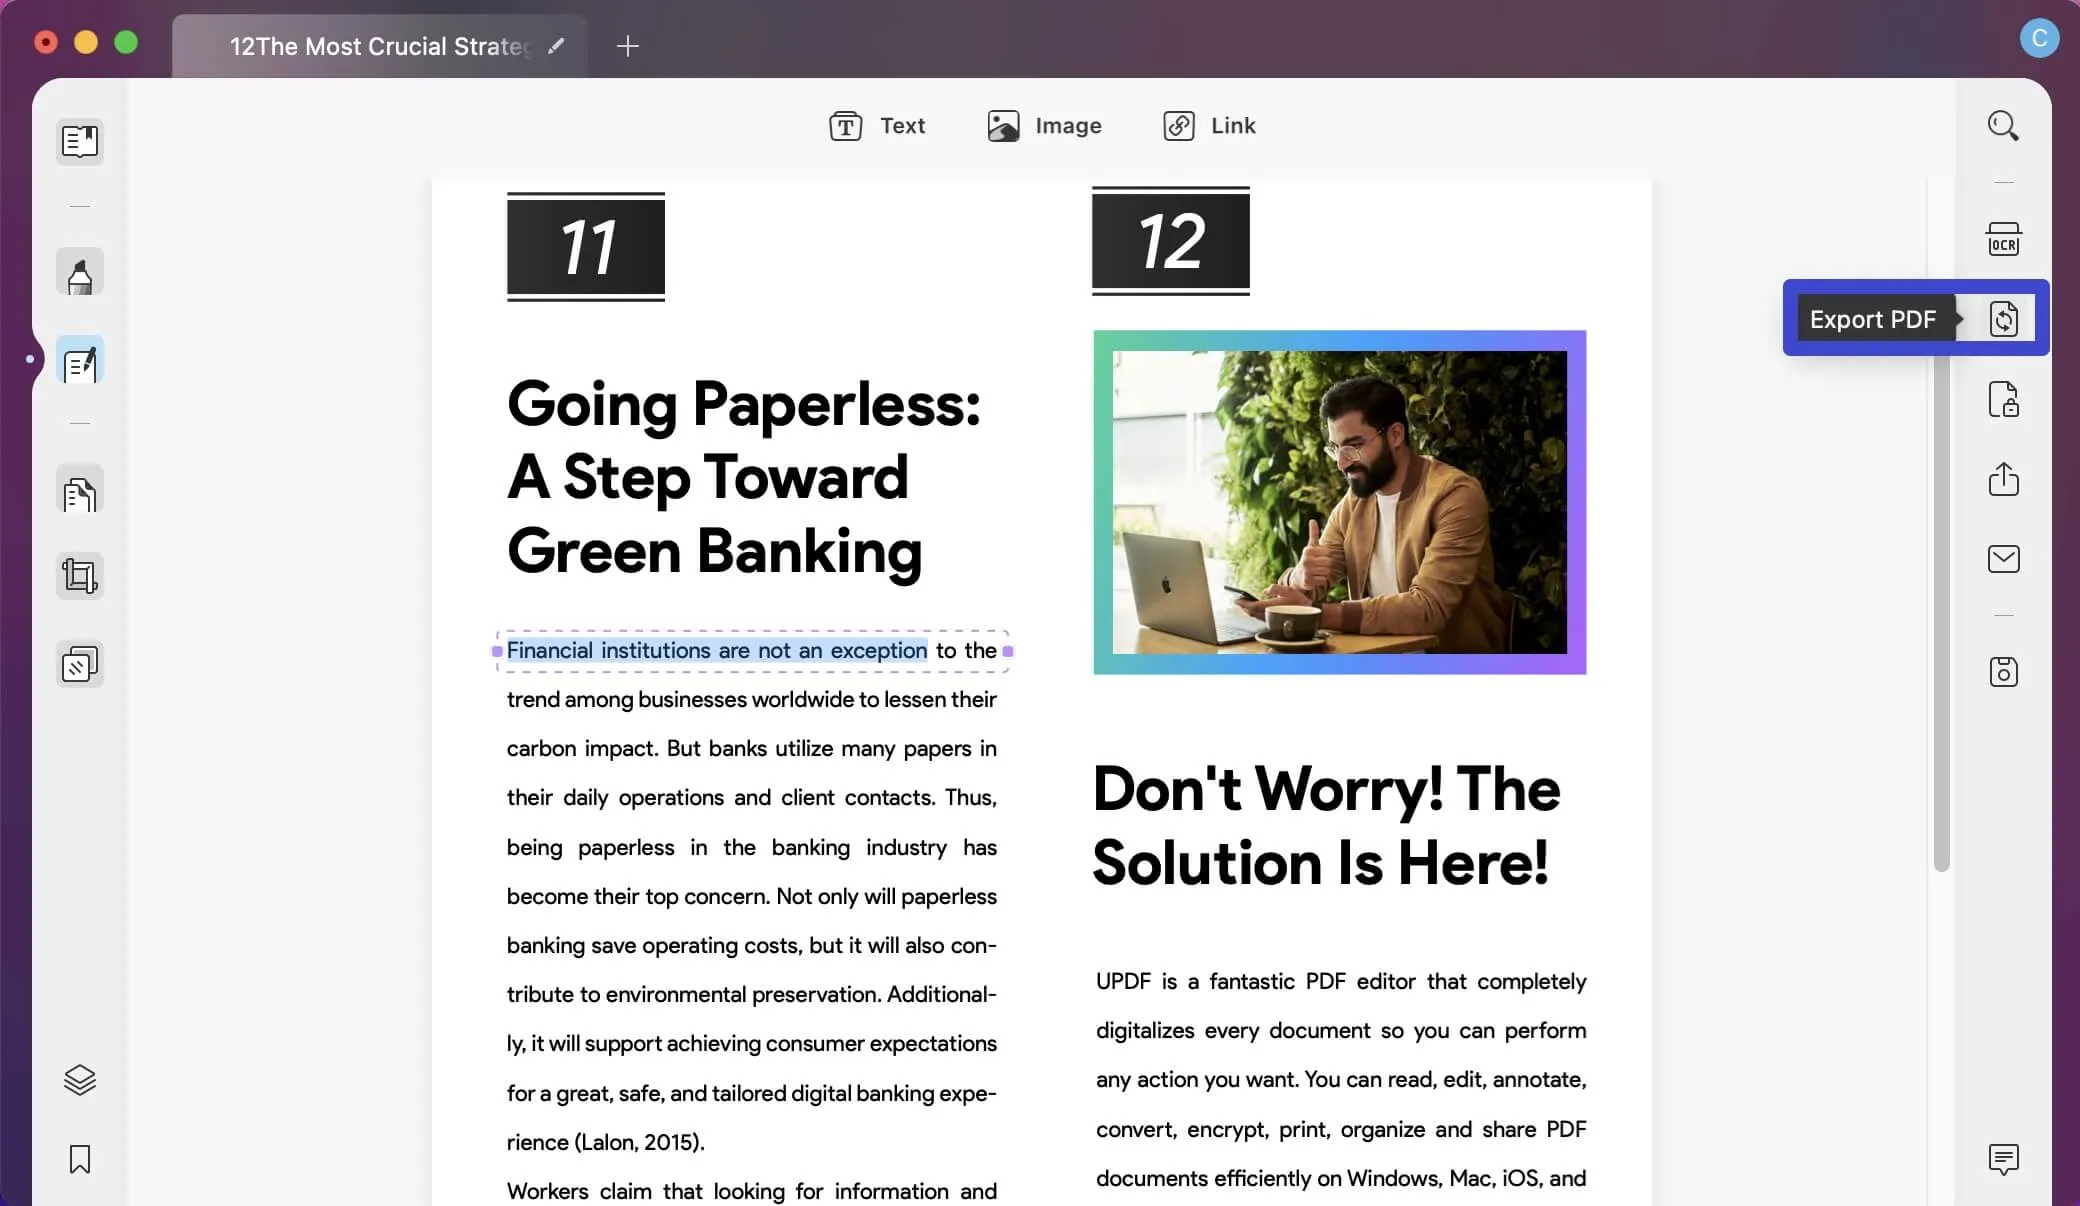The width and height of the screenshot is (2080, 1206).
Task: Open the OCR tool panel
Action: [2004, 238]
